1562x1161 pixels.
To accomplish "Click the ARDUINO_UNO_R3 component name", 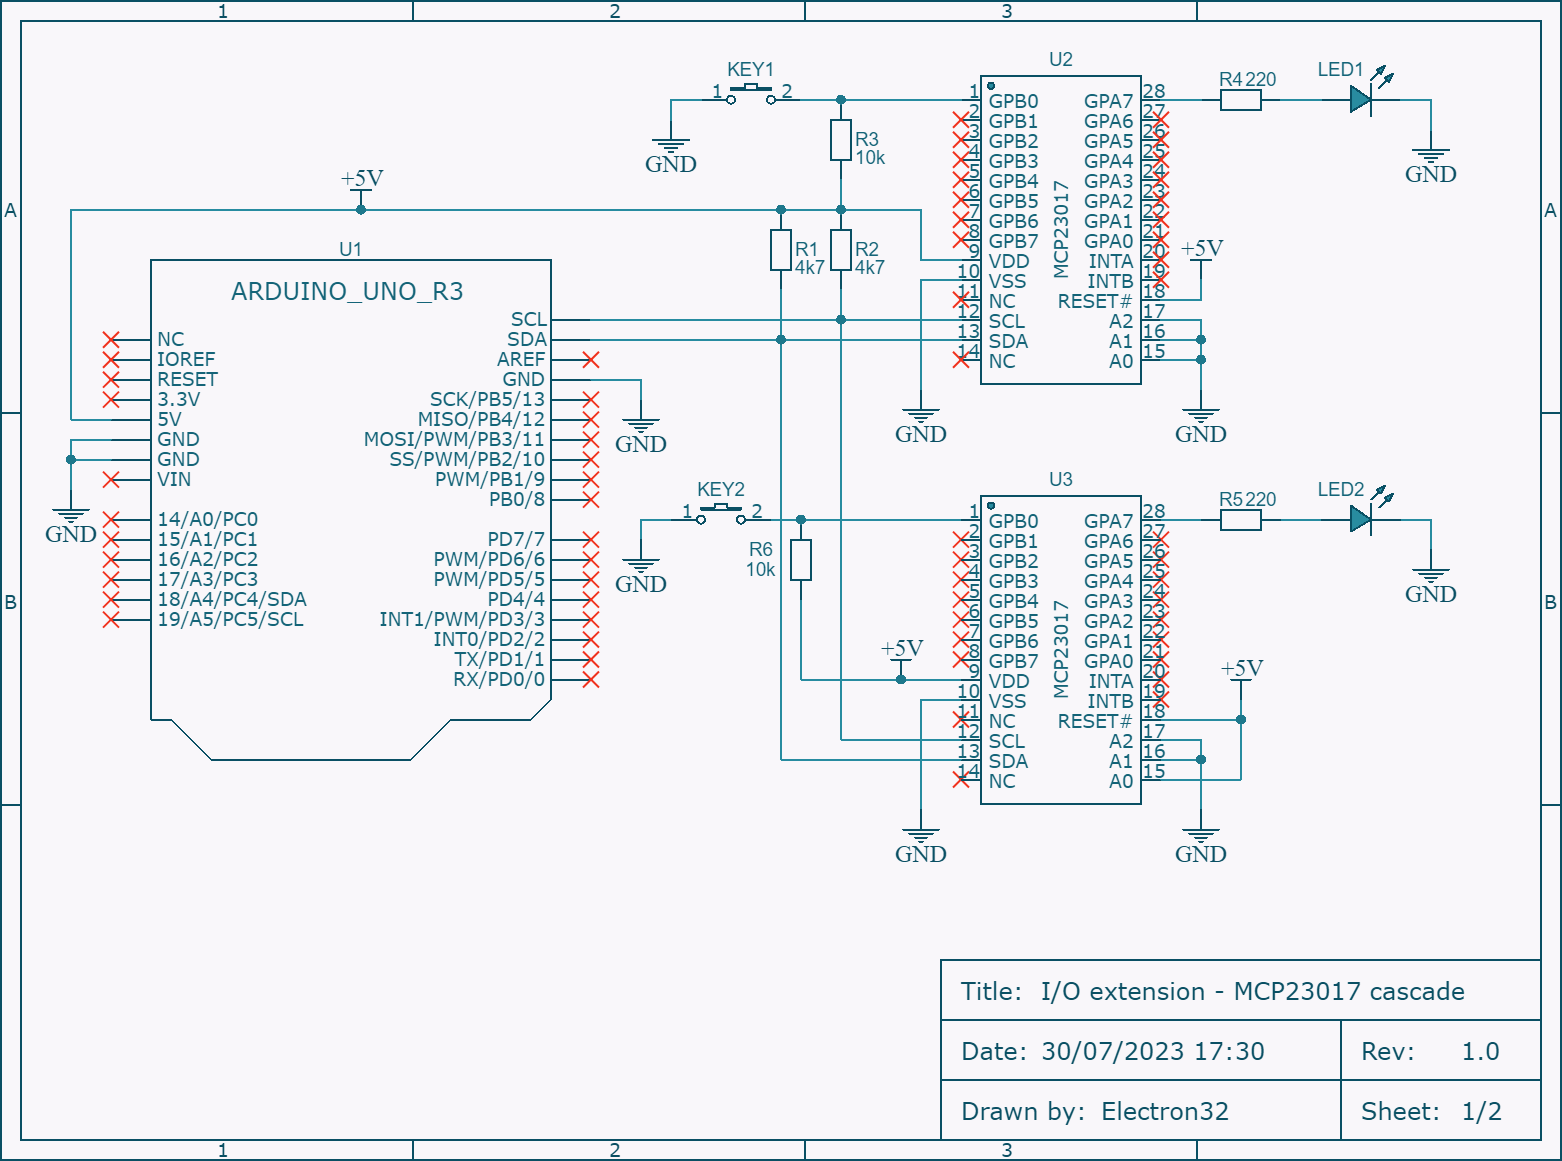I will (347, 291).
